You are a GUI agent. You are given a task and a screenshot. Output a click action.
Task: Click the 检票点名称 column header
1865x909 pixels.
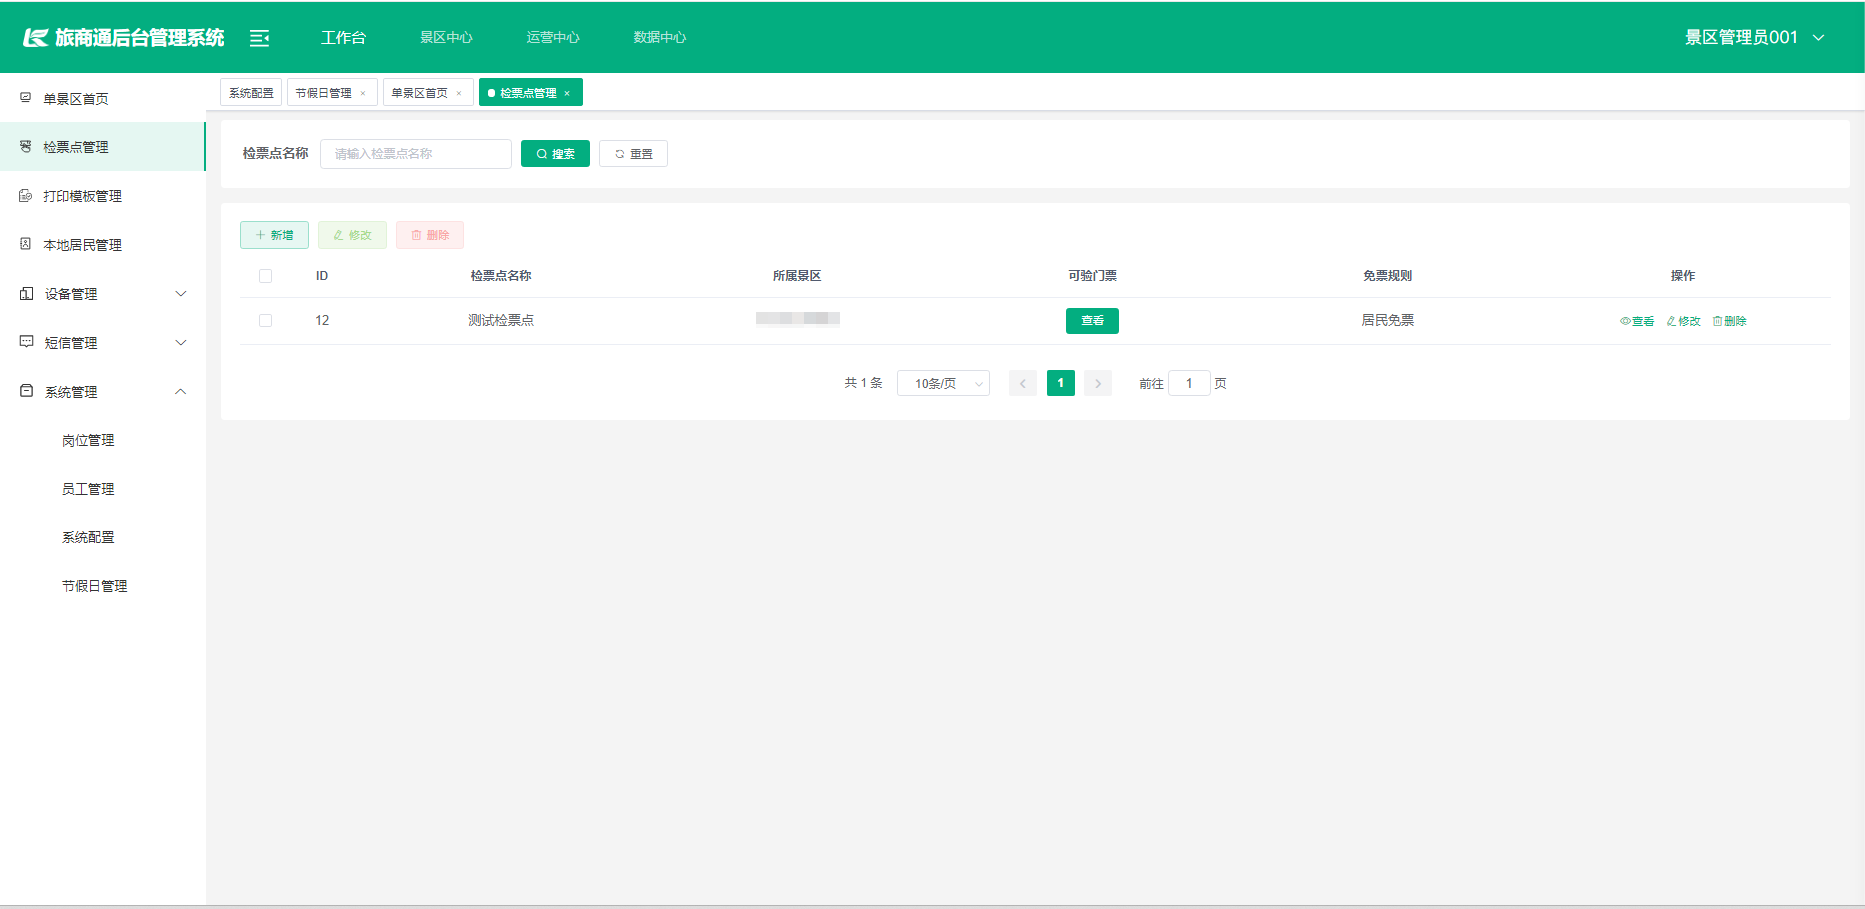(501, 276)
